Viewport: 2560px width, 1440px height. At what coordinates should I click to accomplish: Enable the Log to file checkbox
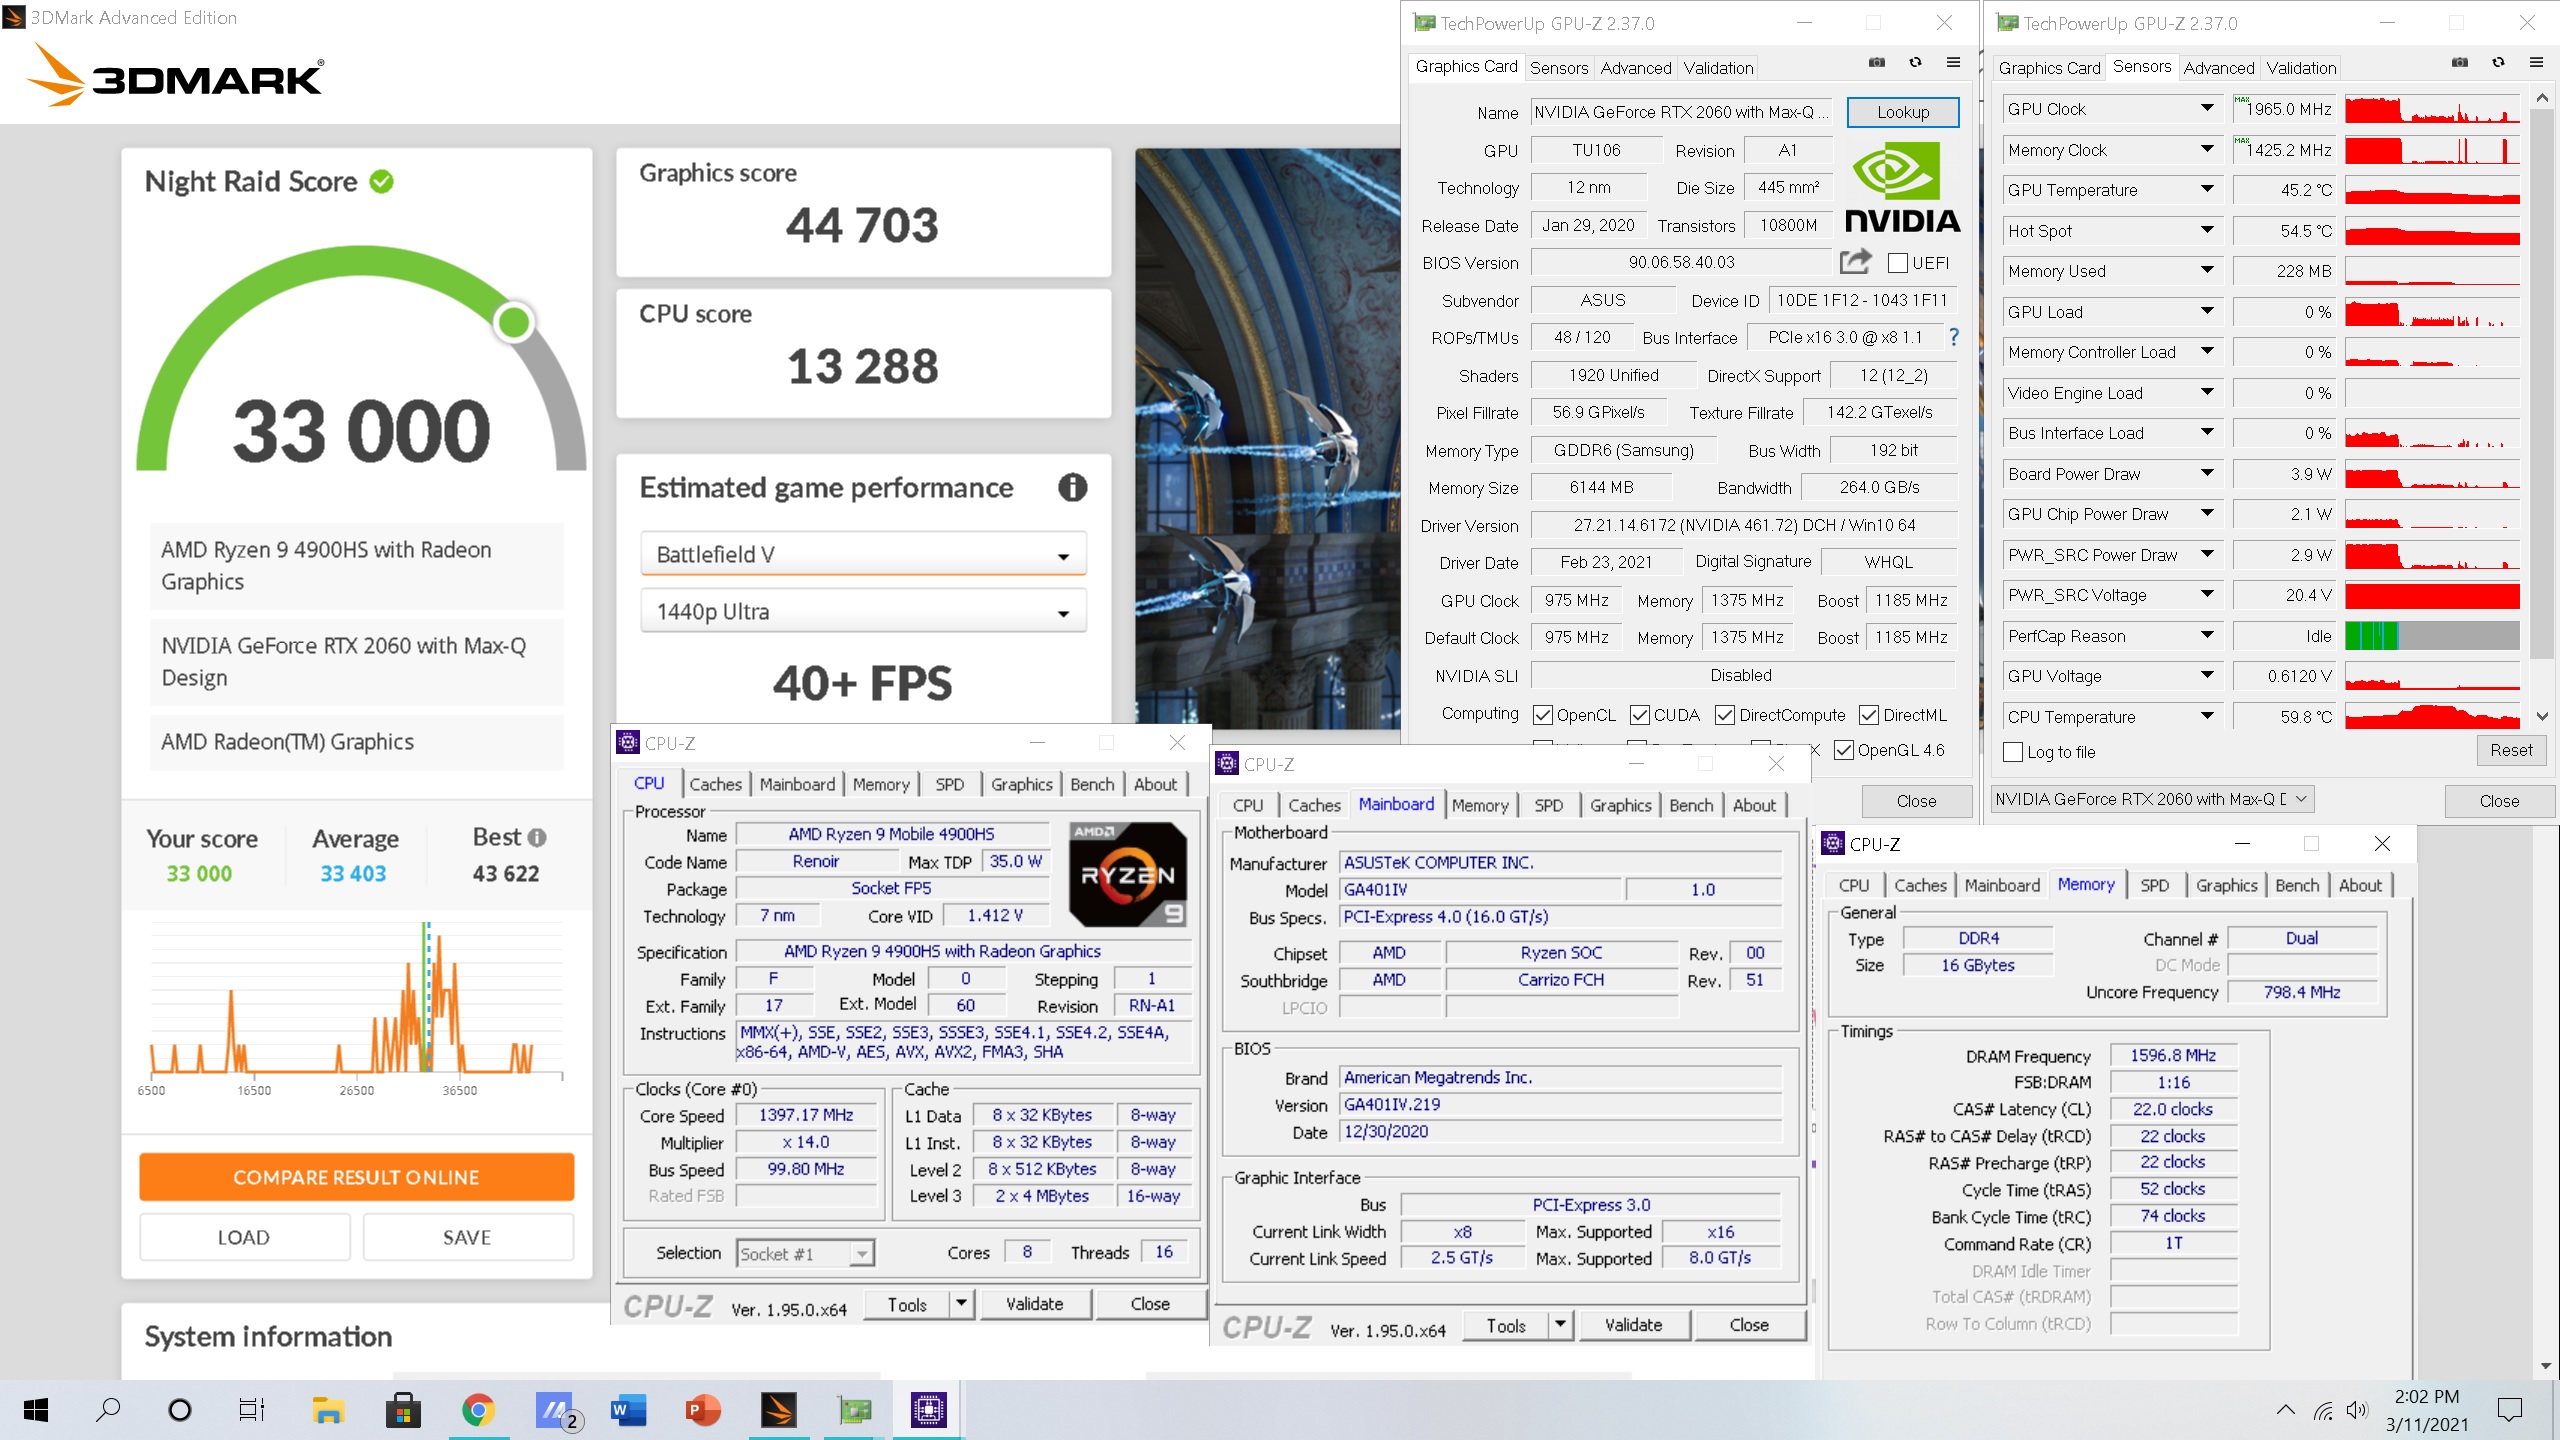[2013, 752]
